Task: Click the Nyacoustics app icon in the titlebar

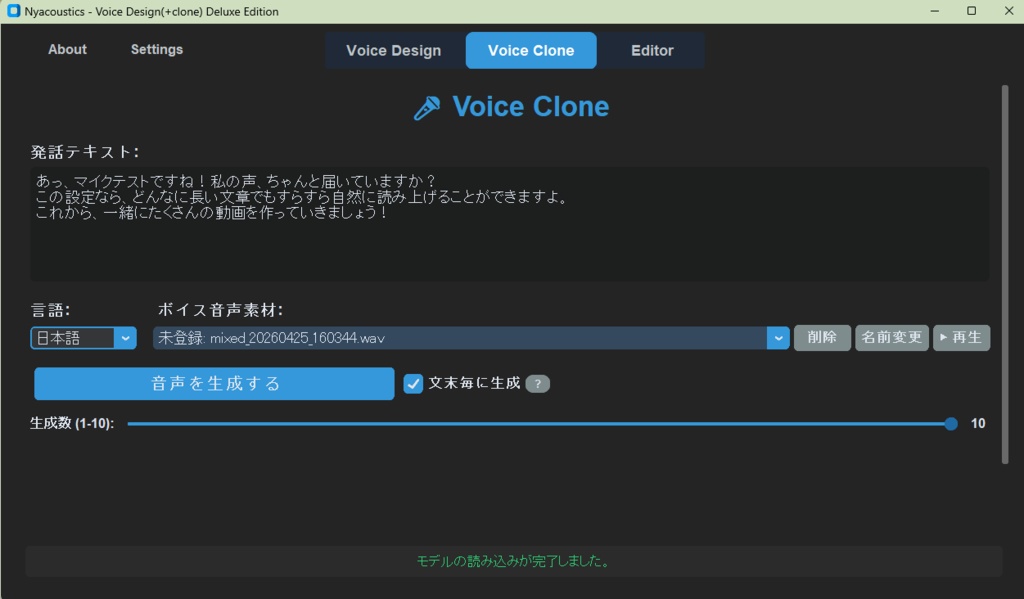Action: point(12,11)
